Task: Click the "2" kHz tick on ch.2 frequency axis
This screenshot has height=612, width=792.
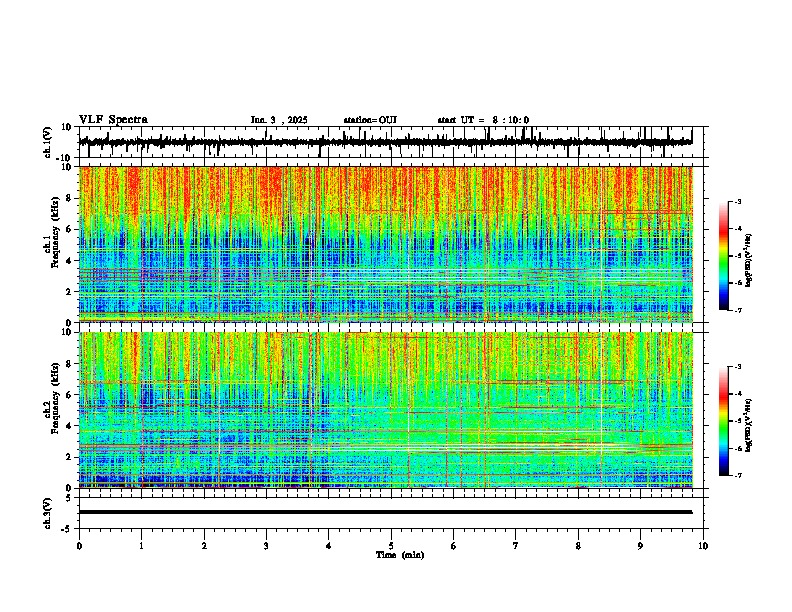Action: [x=69, y=457]
